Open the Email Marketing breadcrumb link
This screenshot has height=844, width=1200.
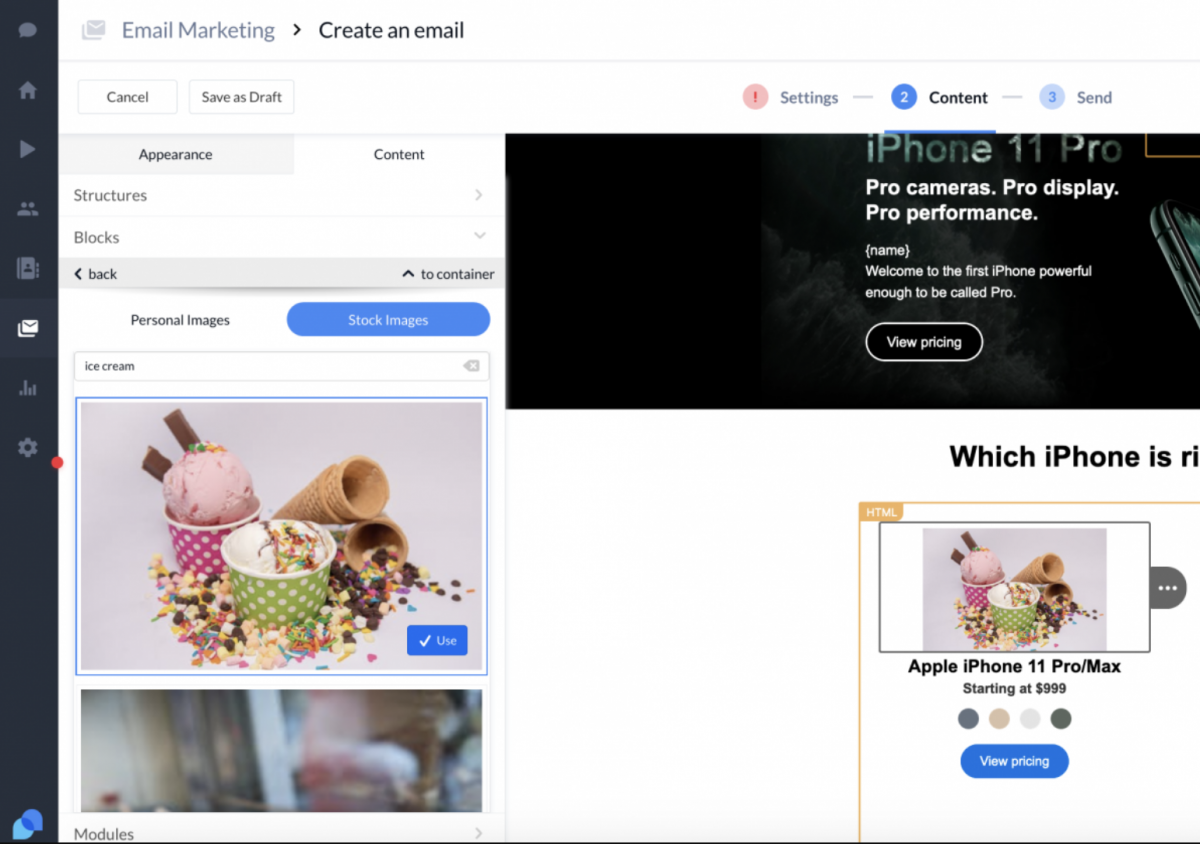(198, 30)
